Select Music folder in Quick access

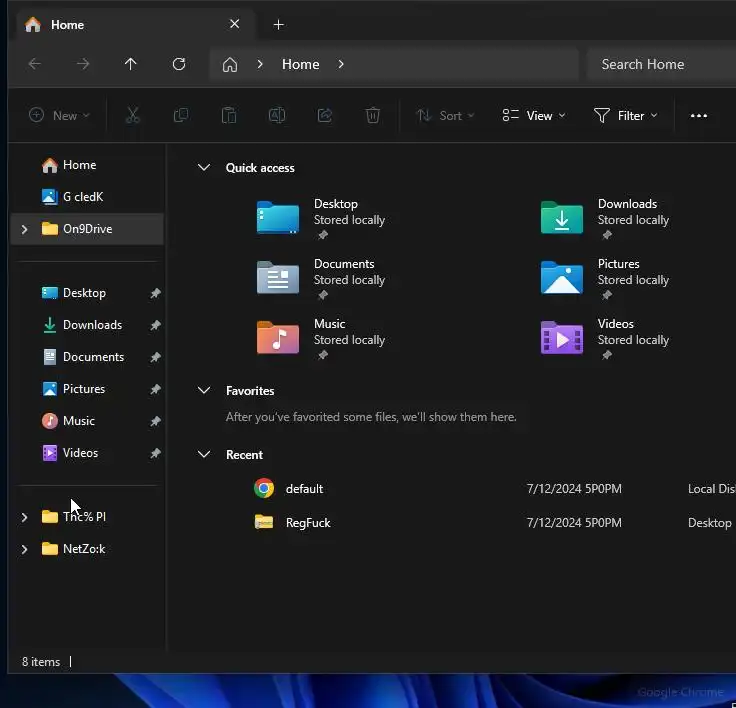click(x=321, y=338)
